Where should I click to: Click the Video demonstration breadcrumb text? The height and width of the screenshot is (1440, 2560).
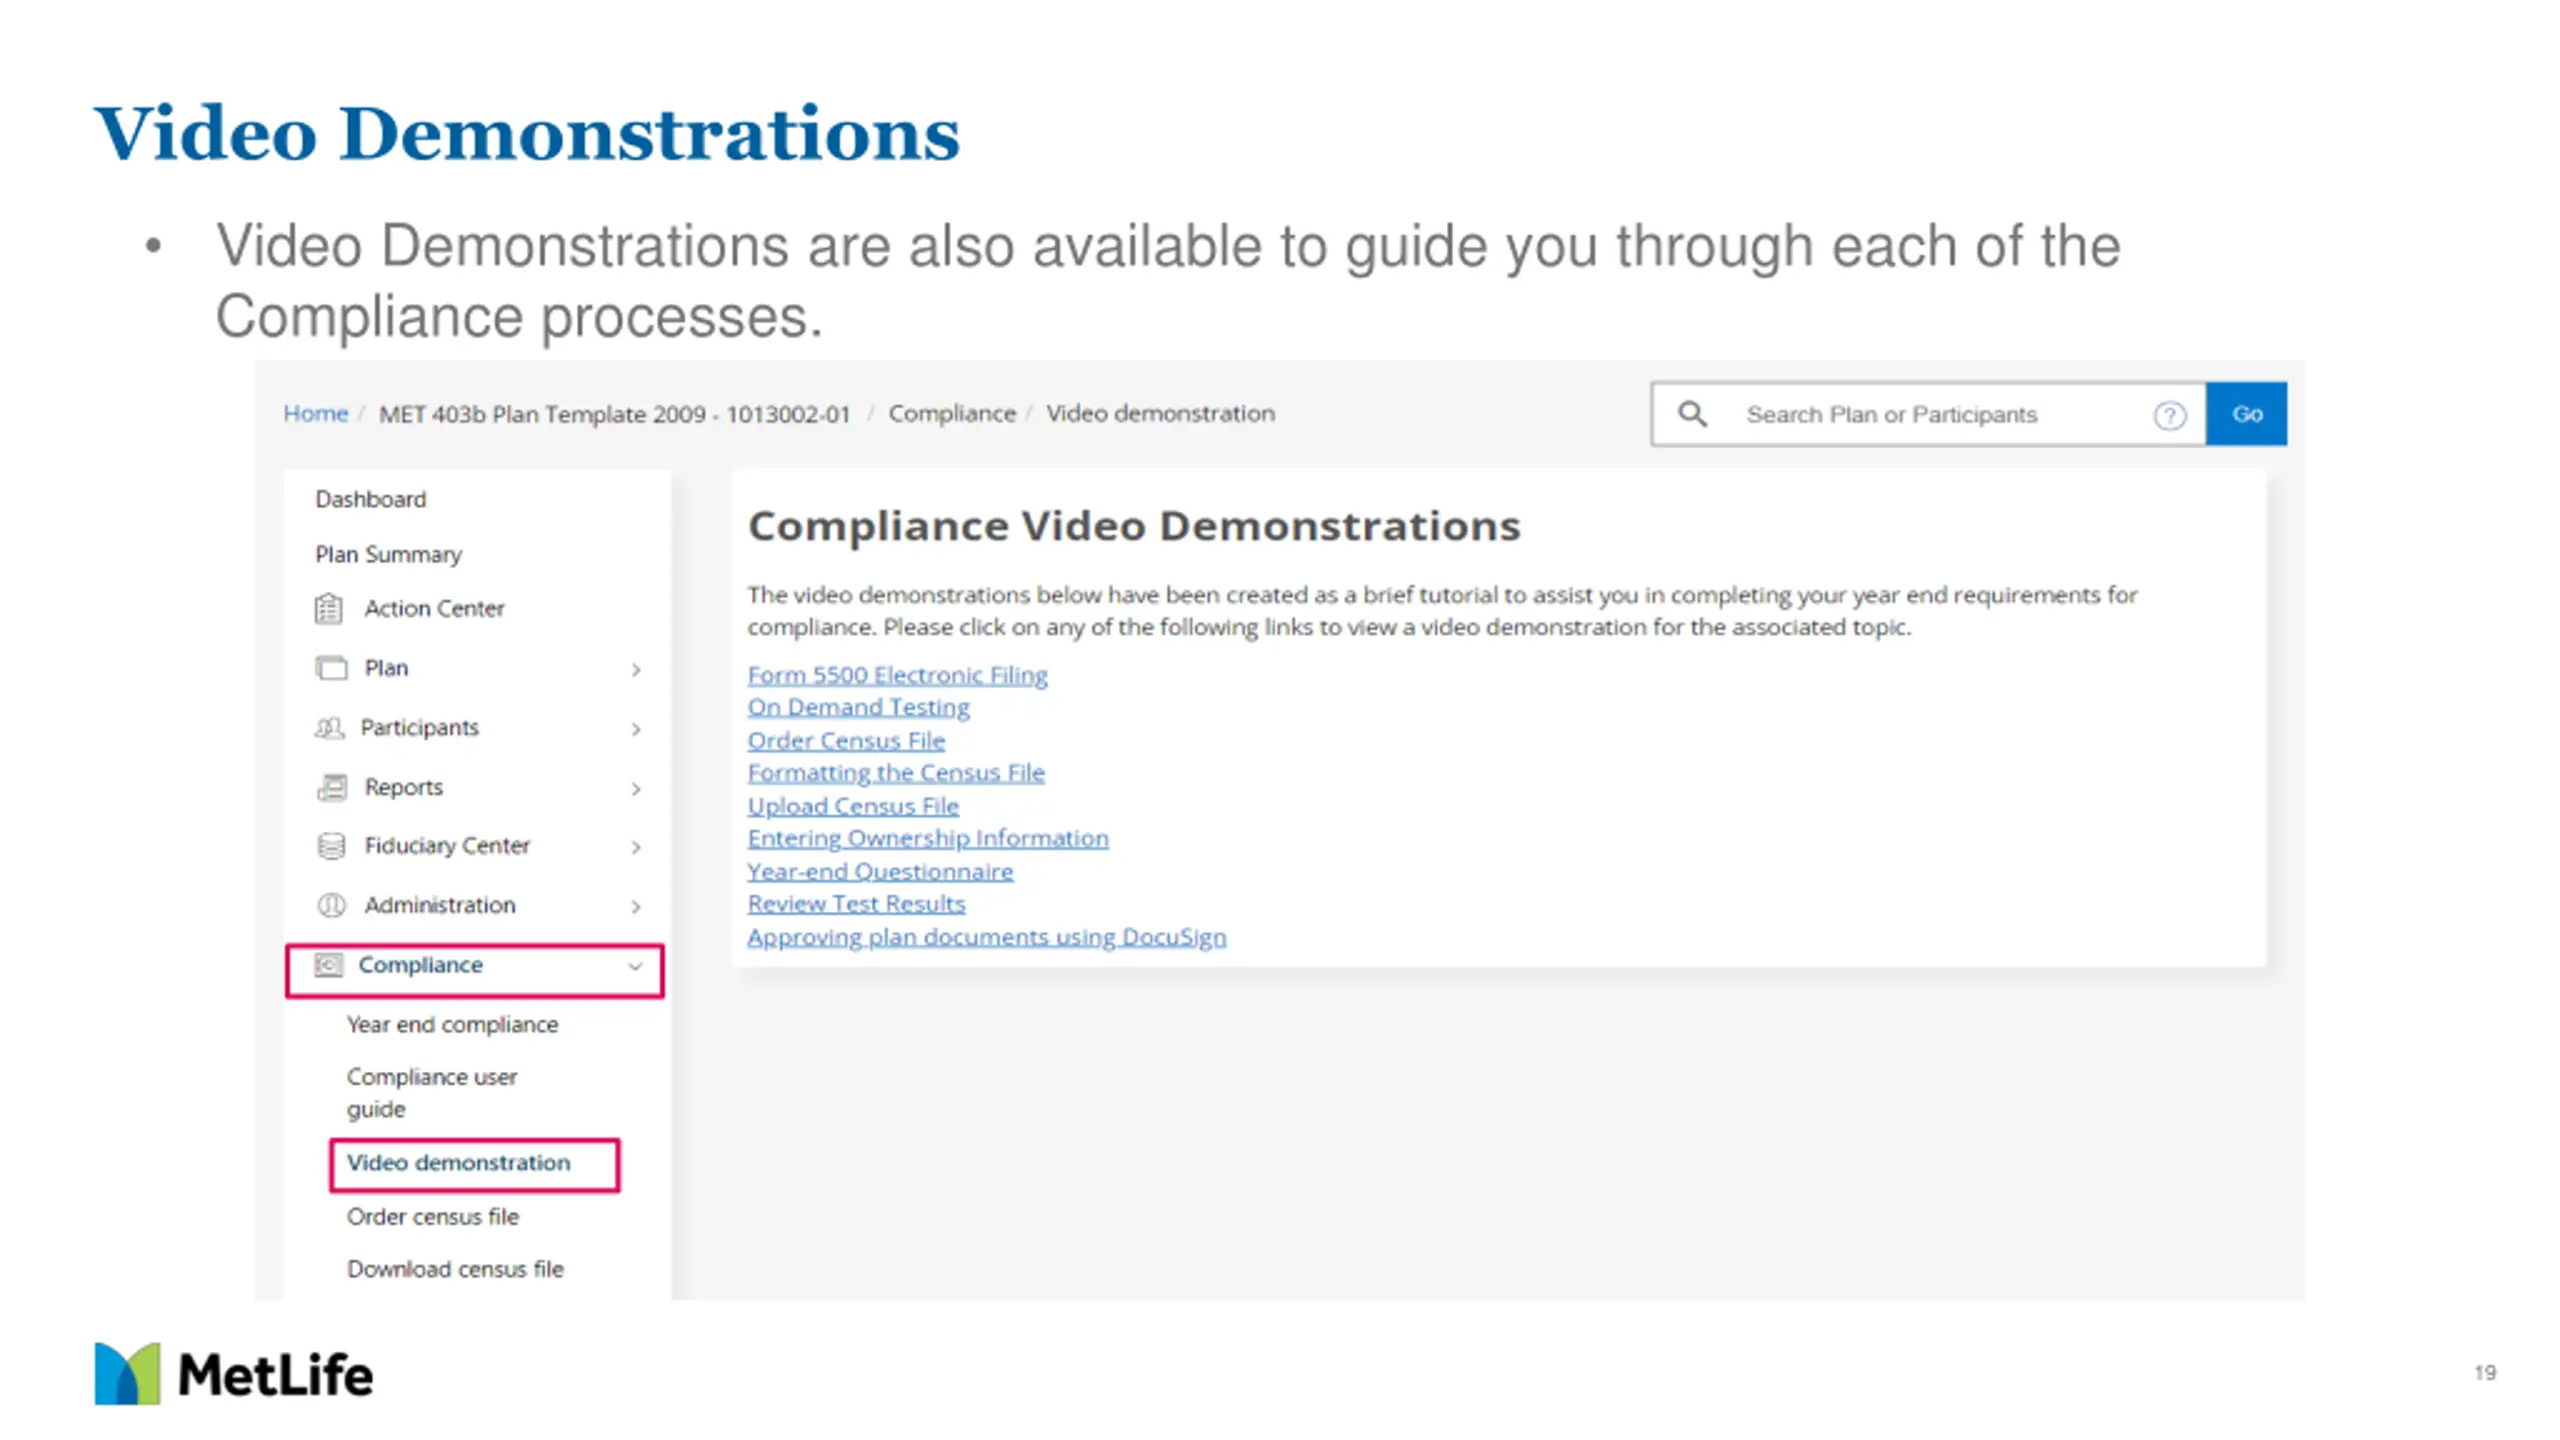click(x=1160, y=413)
